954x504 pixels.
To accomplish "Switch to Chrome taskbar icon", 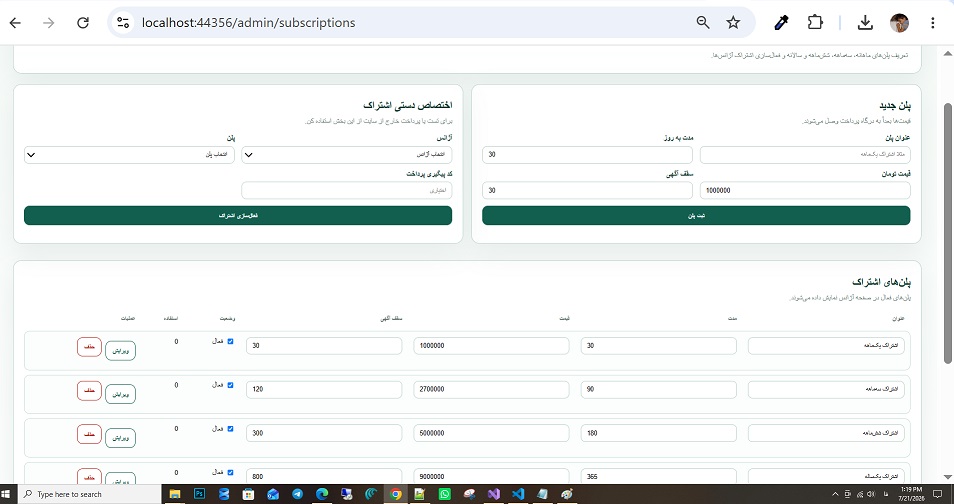I will click(395, 494).
